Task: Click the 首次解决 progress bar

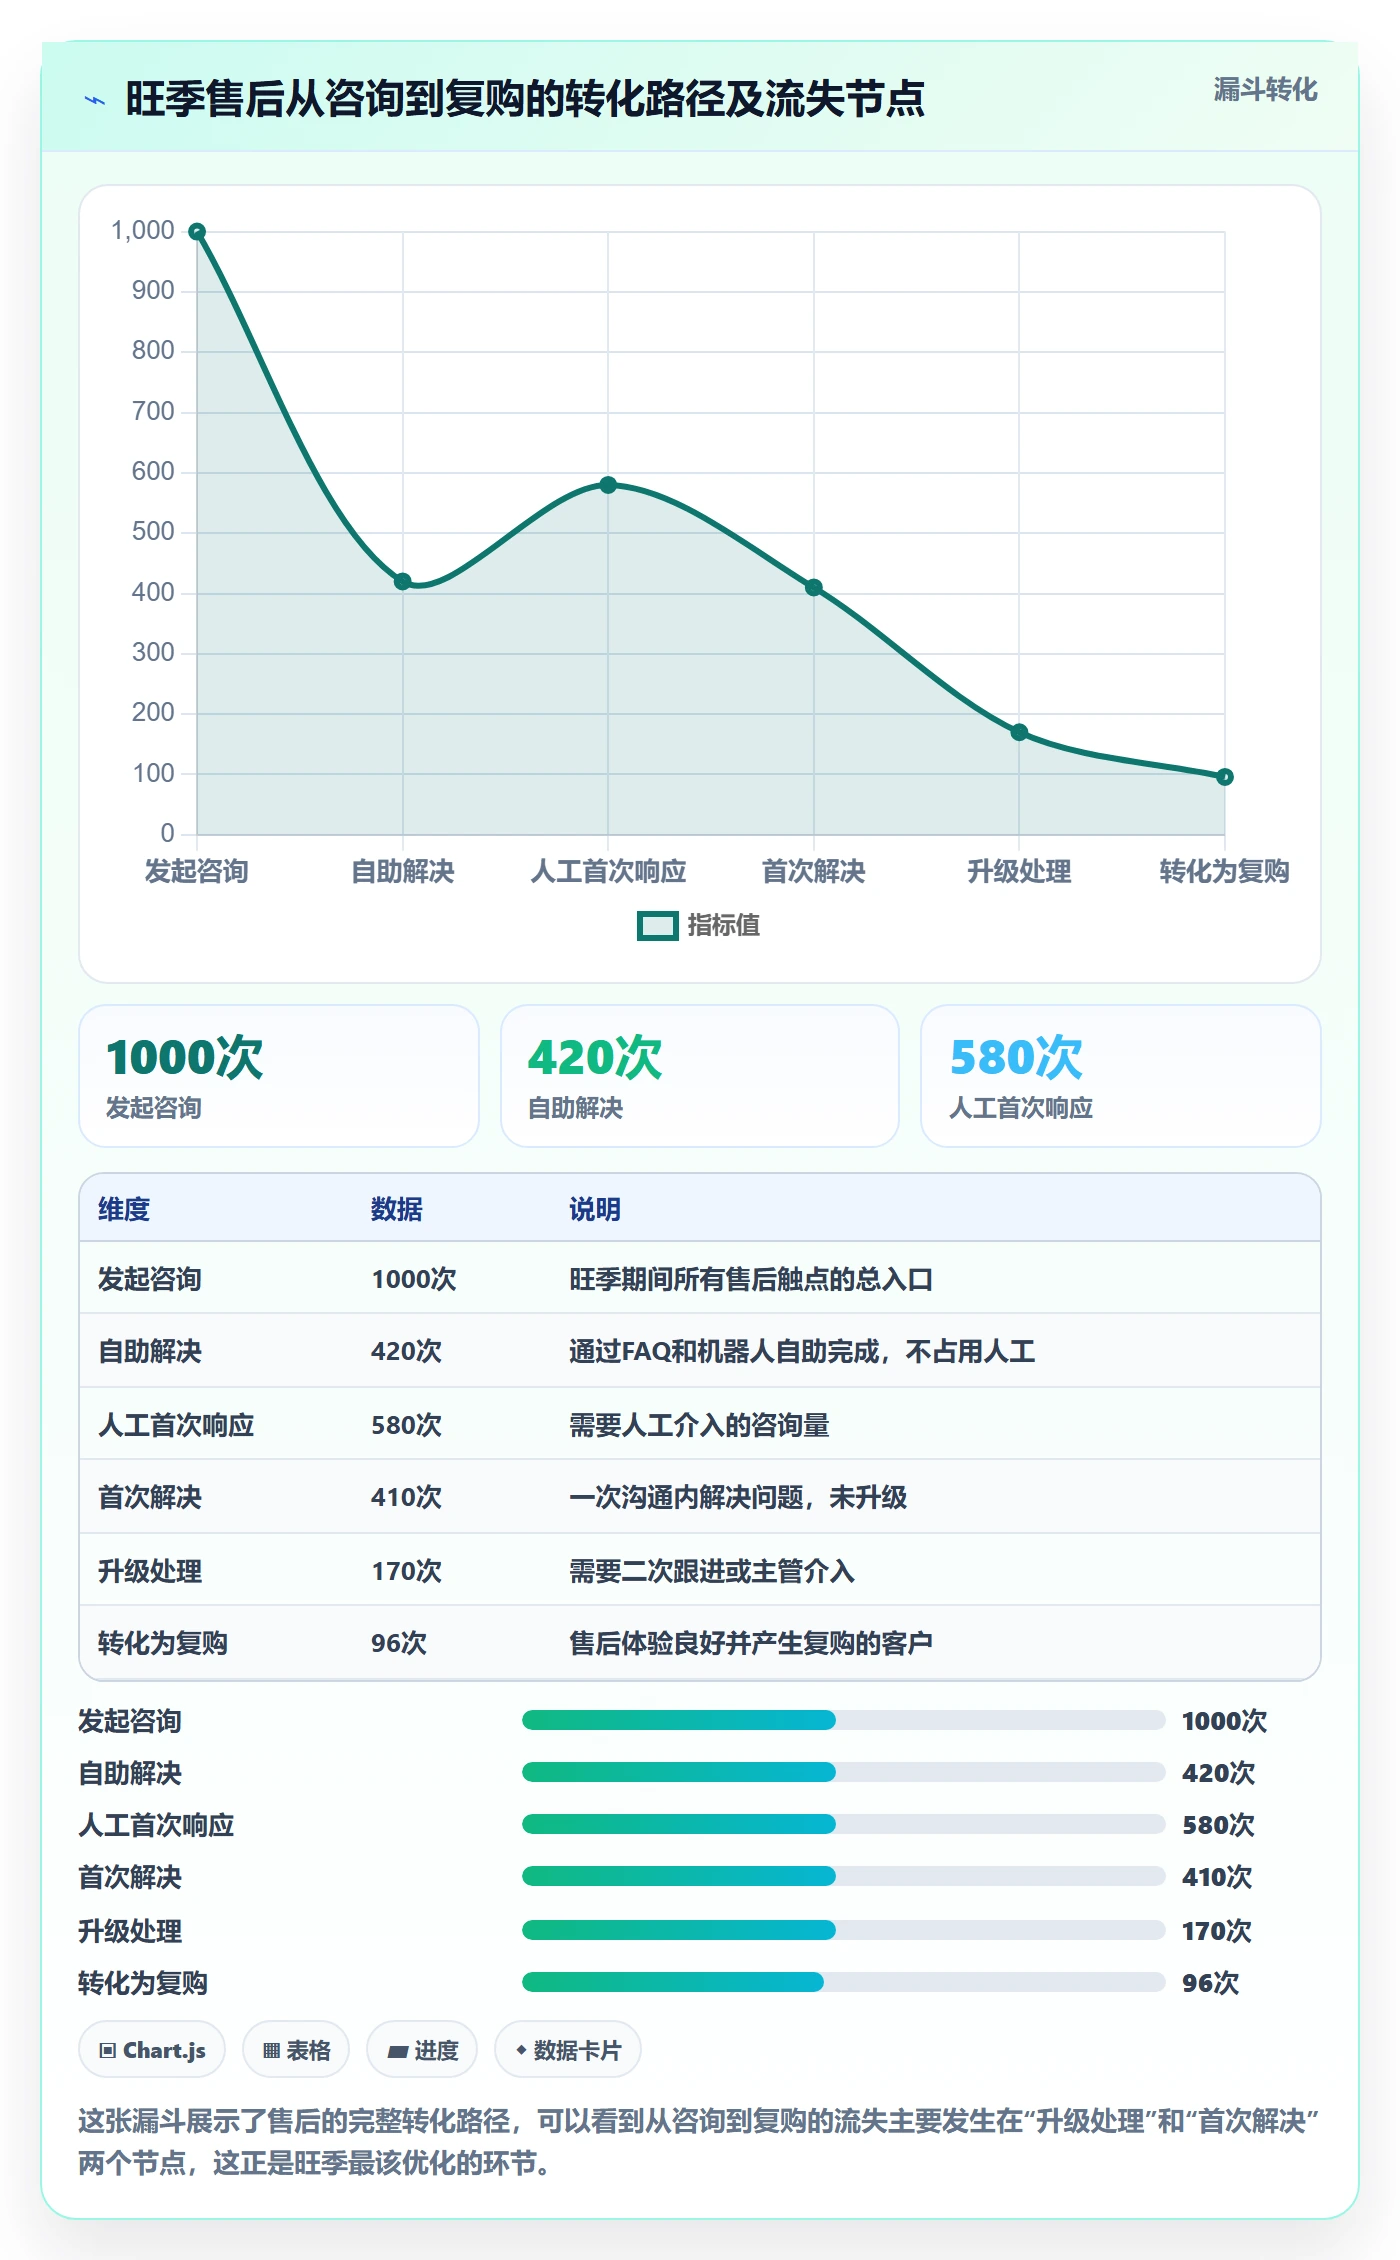Action: [843, 1876]
